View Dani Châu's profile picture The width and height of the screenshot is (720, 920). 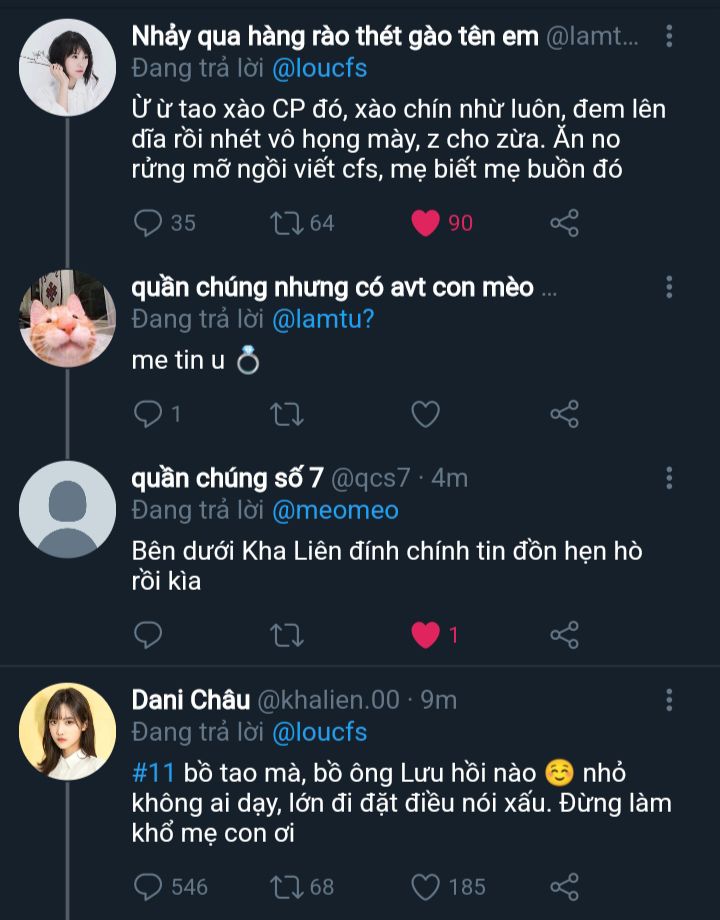click(x=67, y=731)
